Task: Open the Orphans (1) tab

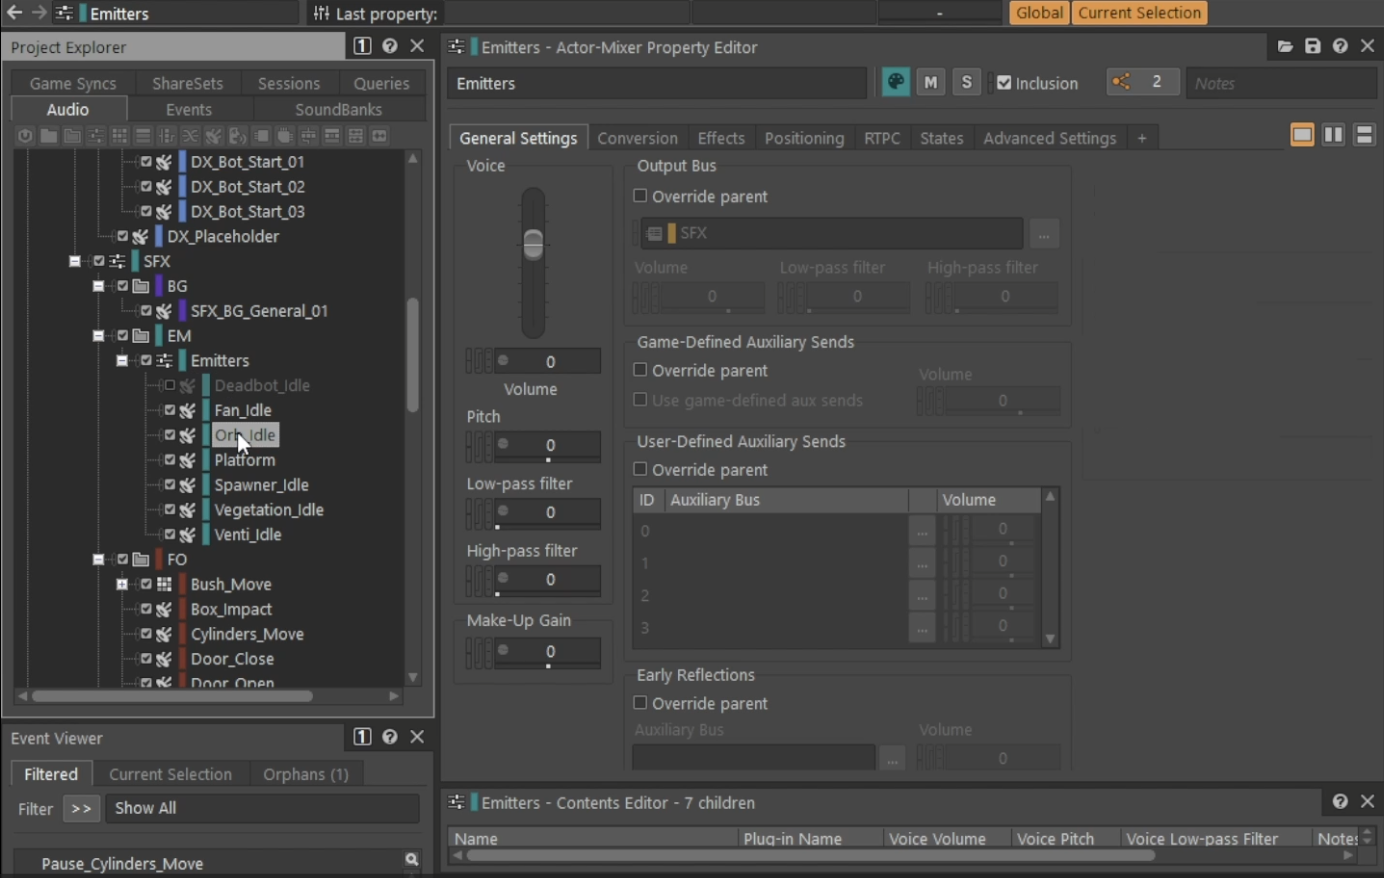Action: pyautogui.click(x=306, y=774)
